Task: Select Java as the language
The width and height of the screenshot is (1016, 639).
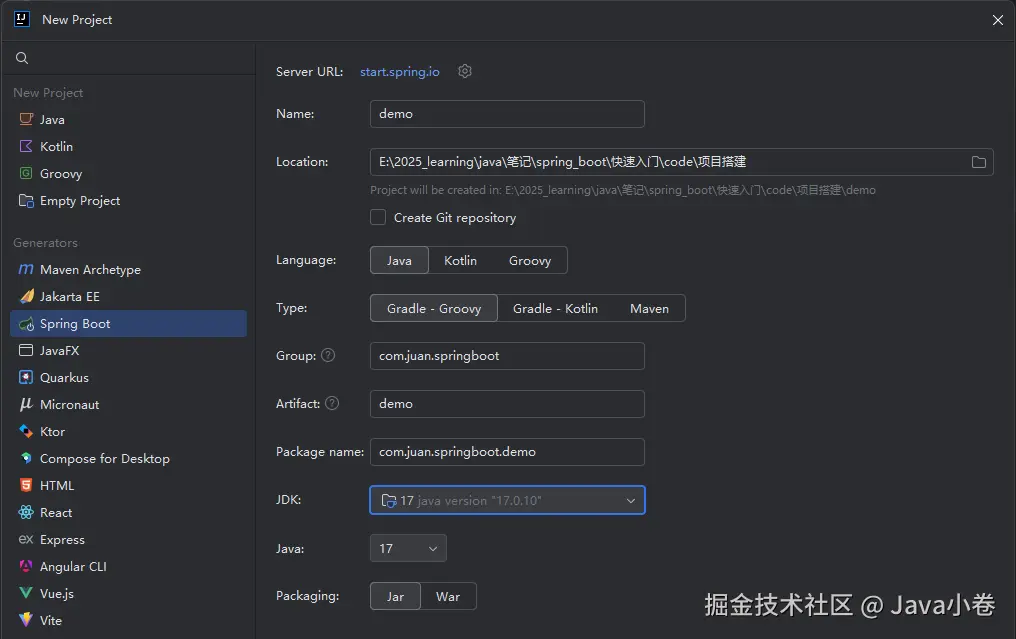Action: (x=399, y=260)
